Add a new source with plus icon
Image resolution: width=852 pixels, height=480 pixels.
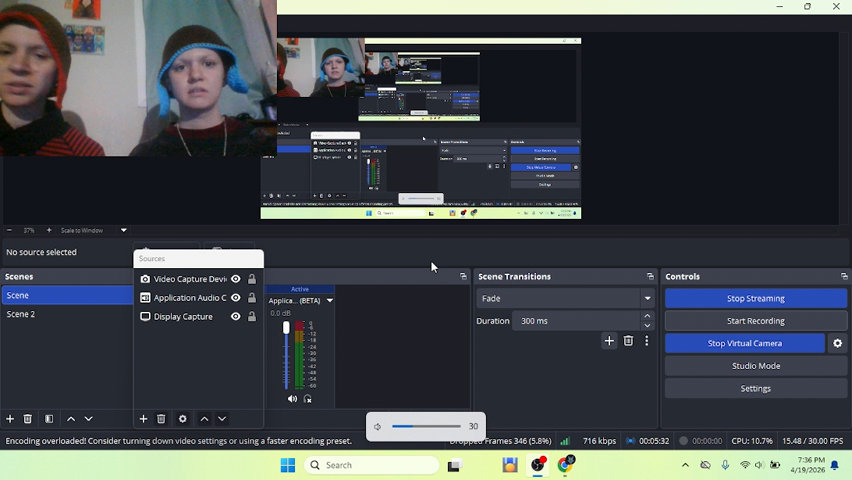click(143, 419)
